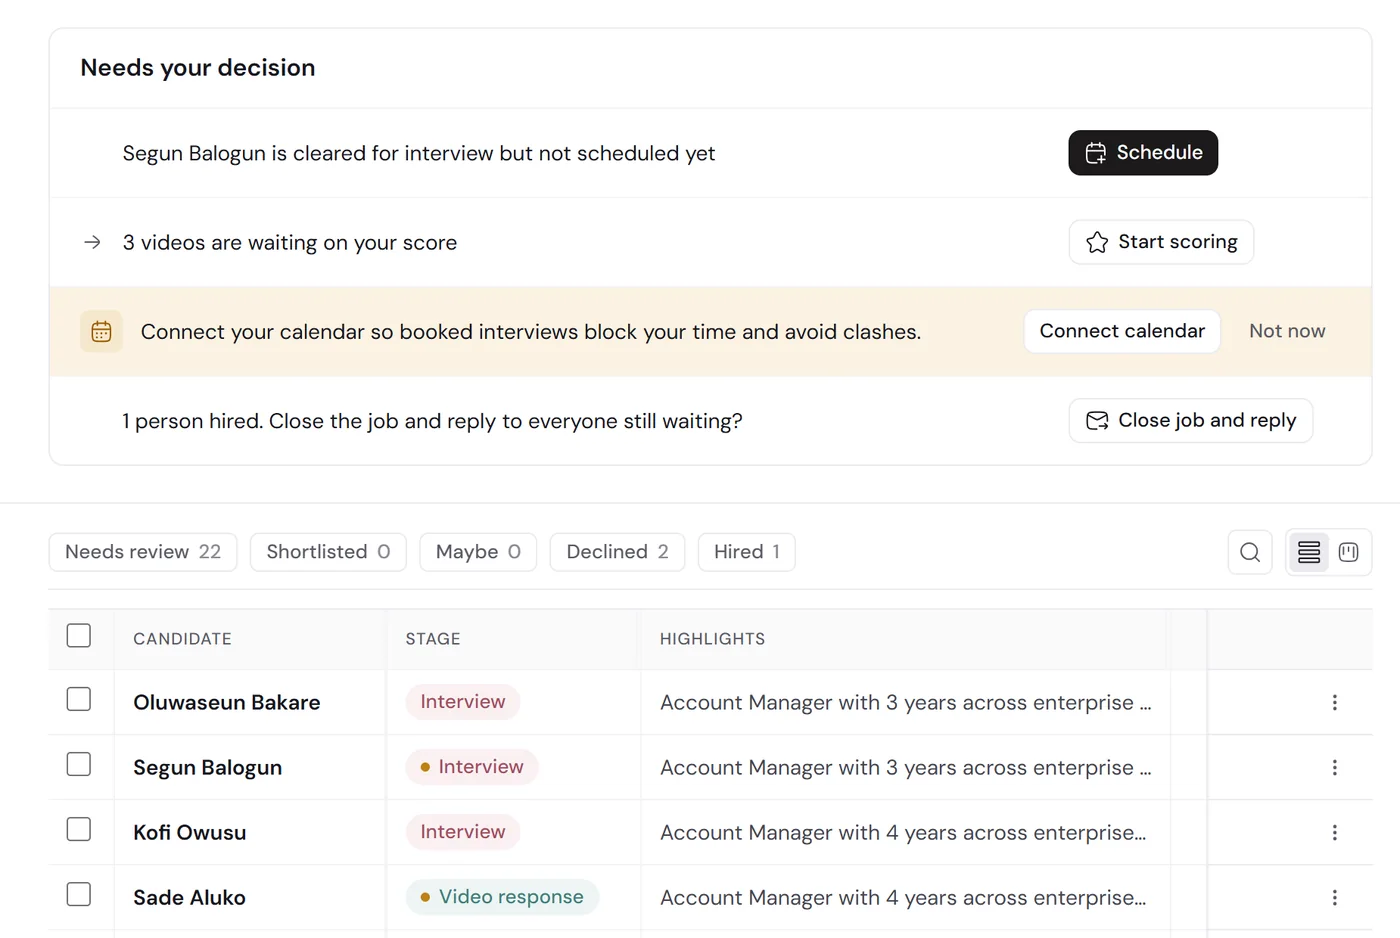Image resolution: width=1400 pixels, height=938 pixels.
Task: Click Sade Aluko's highlights text
Action: (x=903, y=898)
